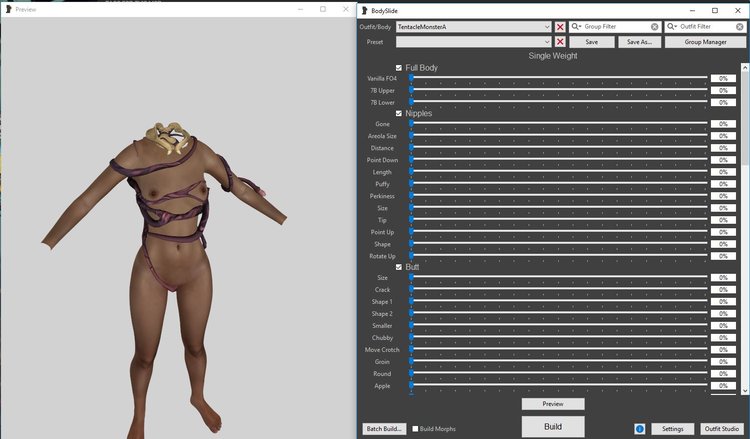750x439 pixels.
Task: Click the BodySlide window title icon
Action: [364, 11]
